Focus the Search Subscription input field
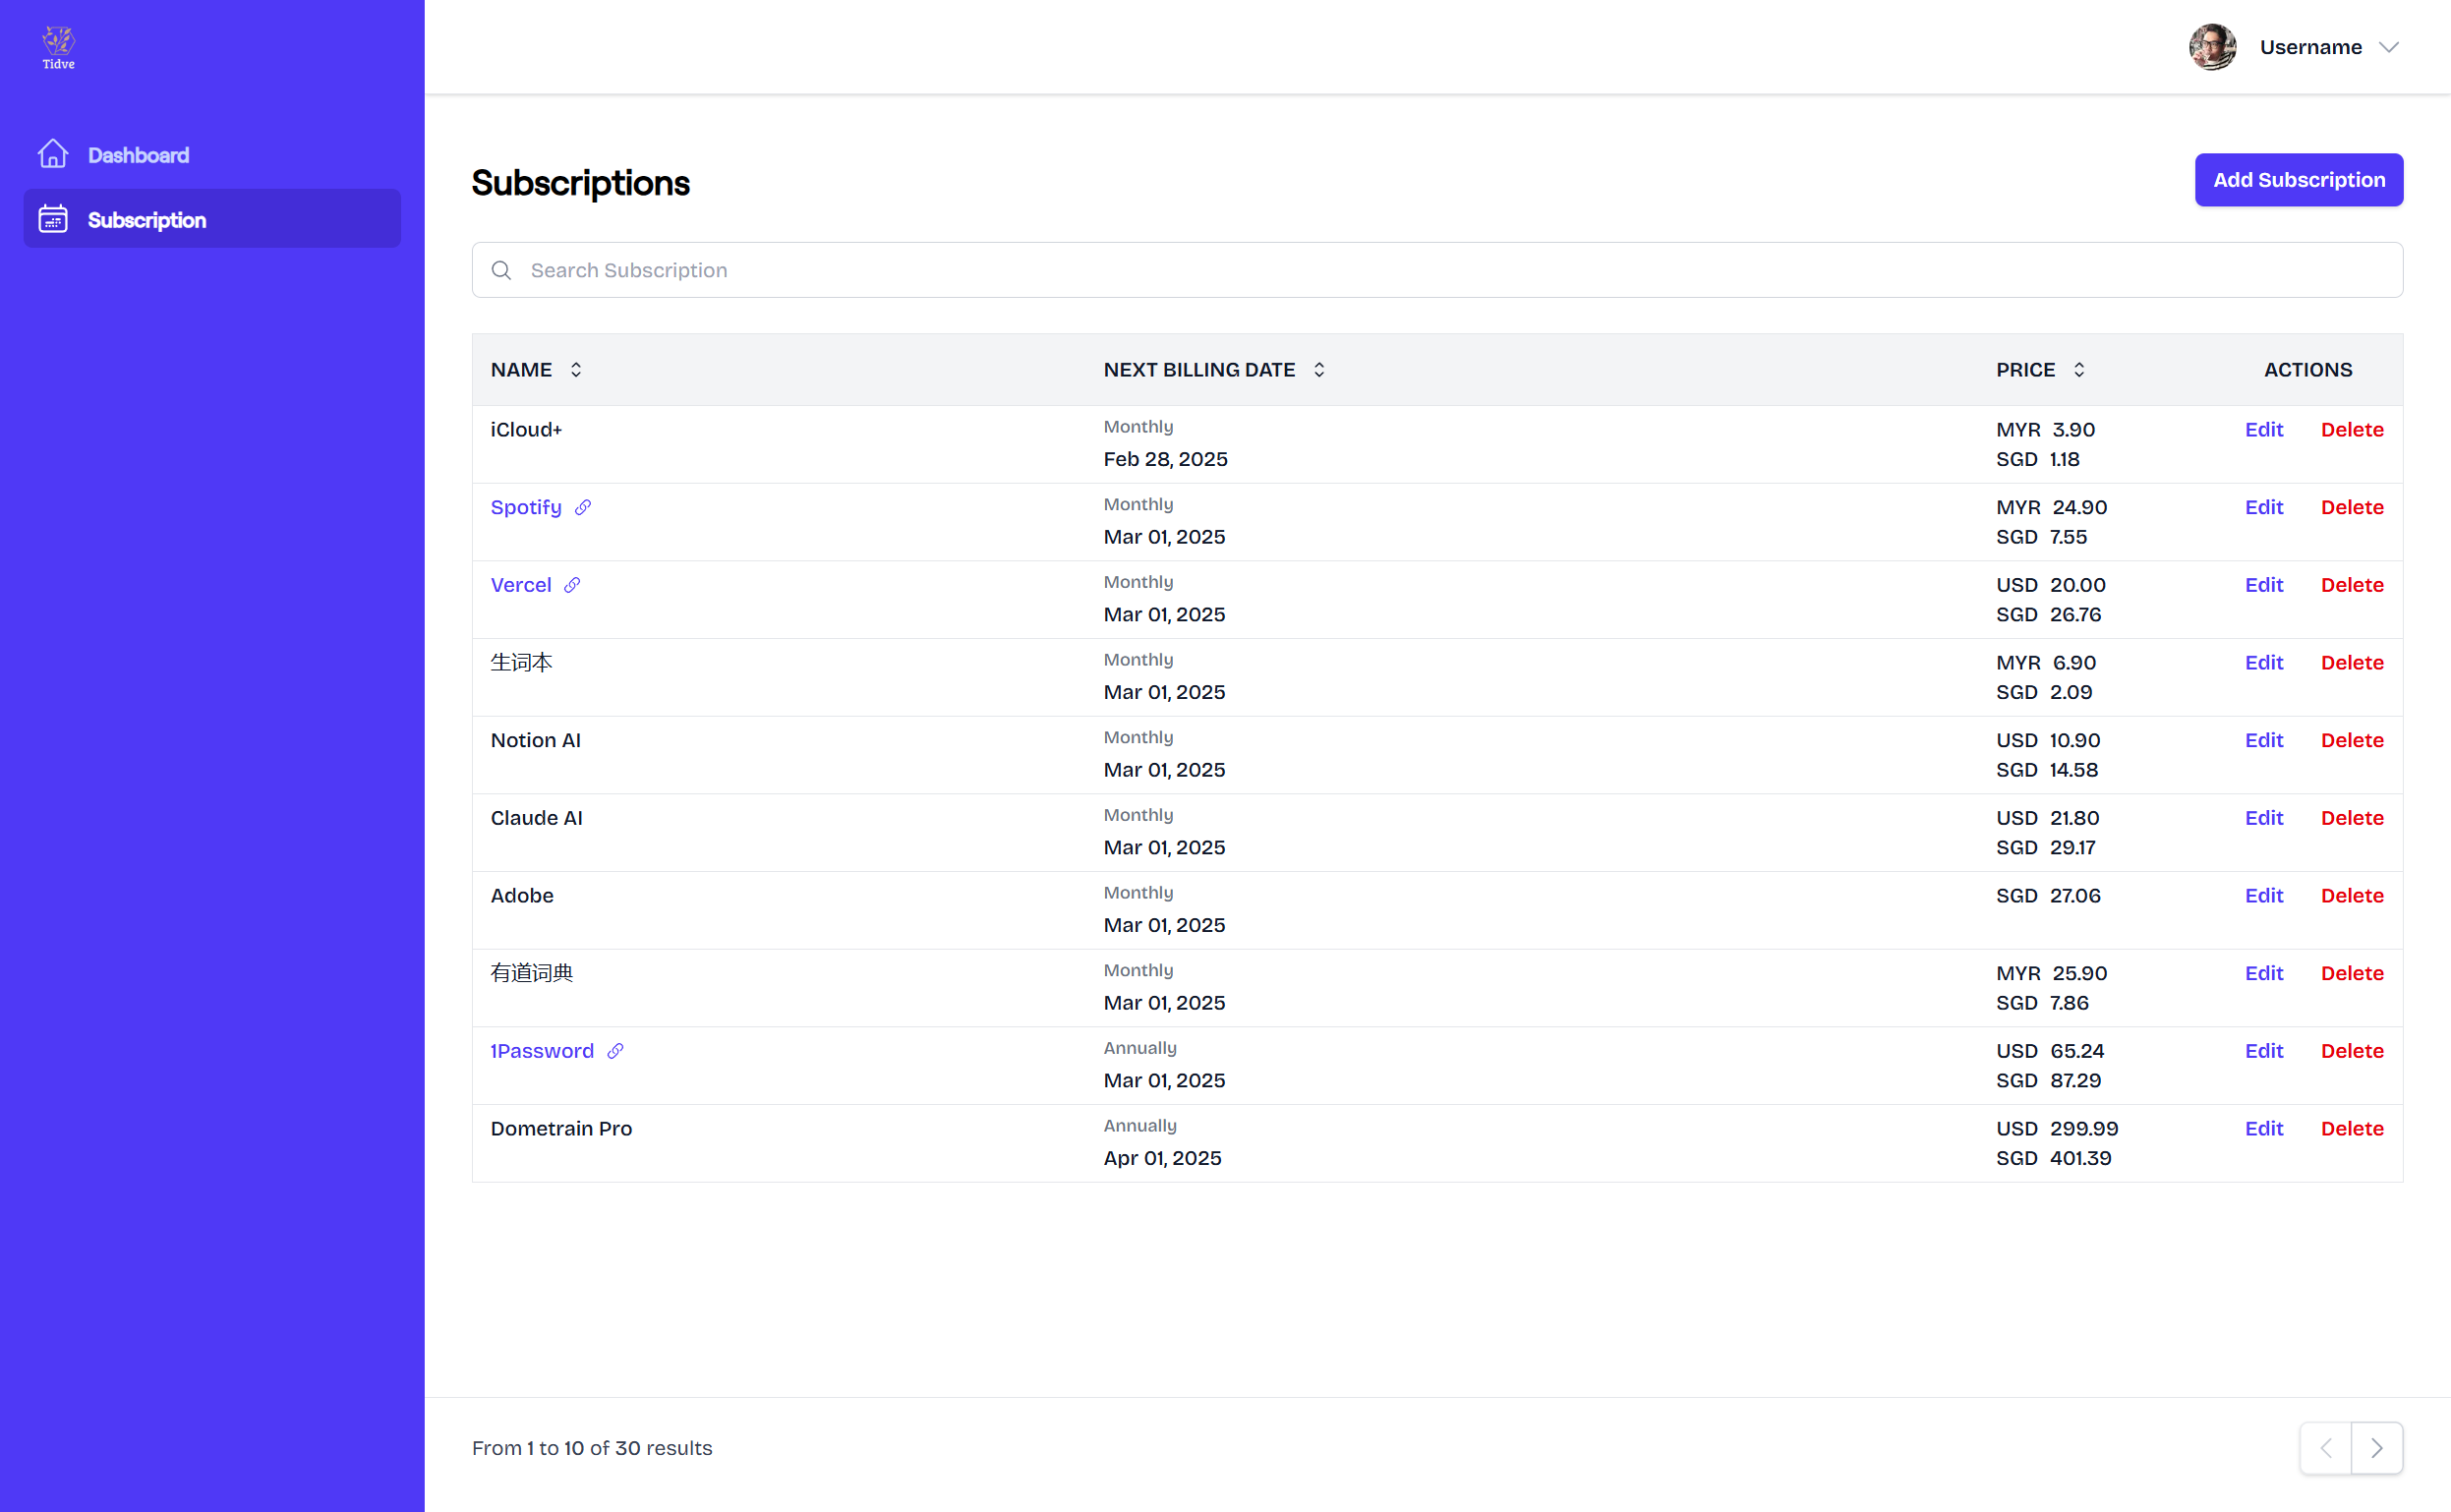Viewport: 2451px width, 1512px height. click(x=1437, y=270)
